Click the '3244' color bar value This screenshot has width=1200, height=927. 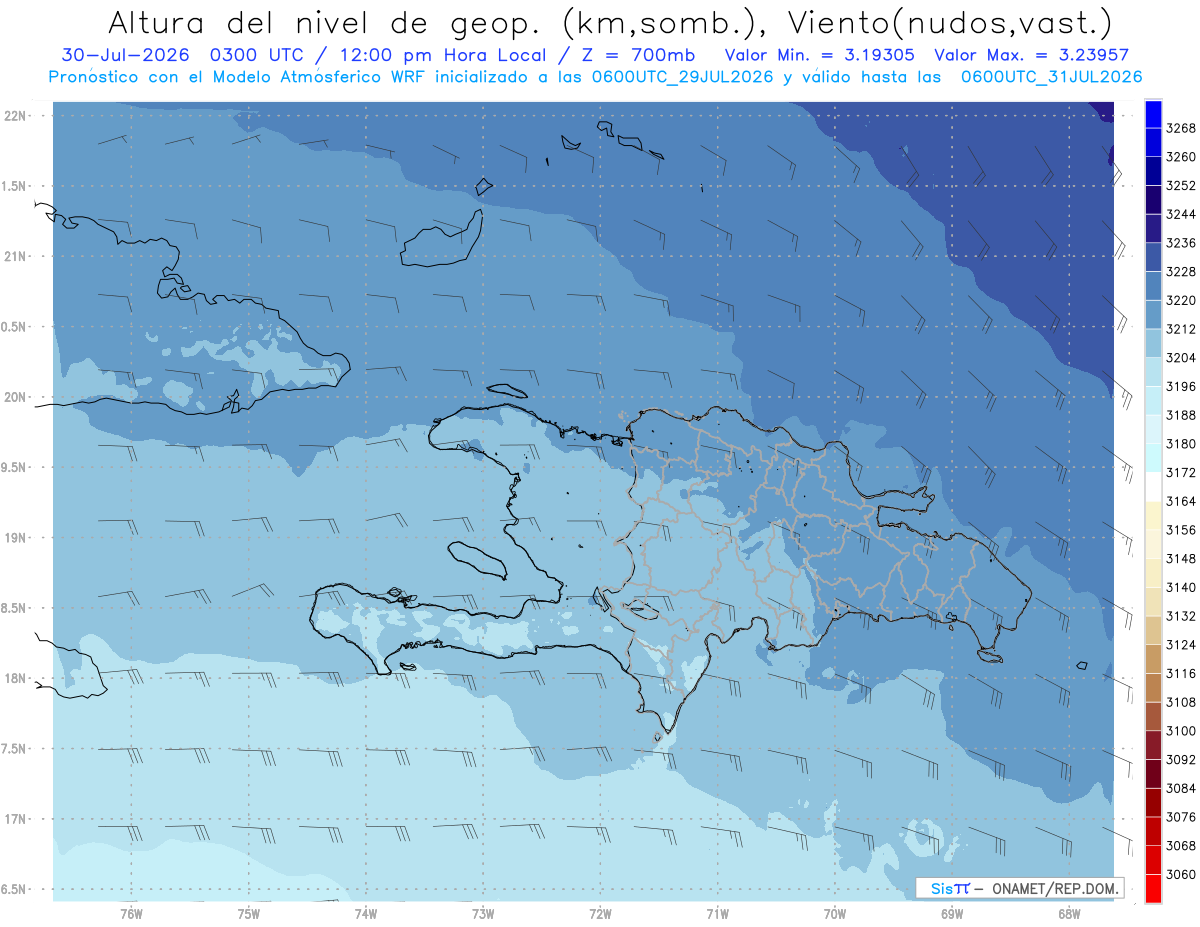pos(1181,215)
